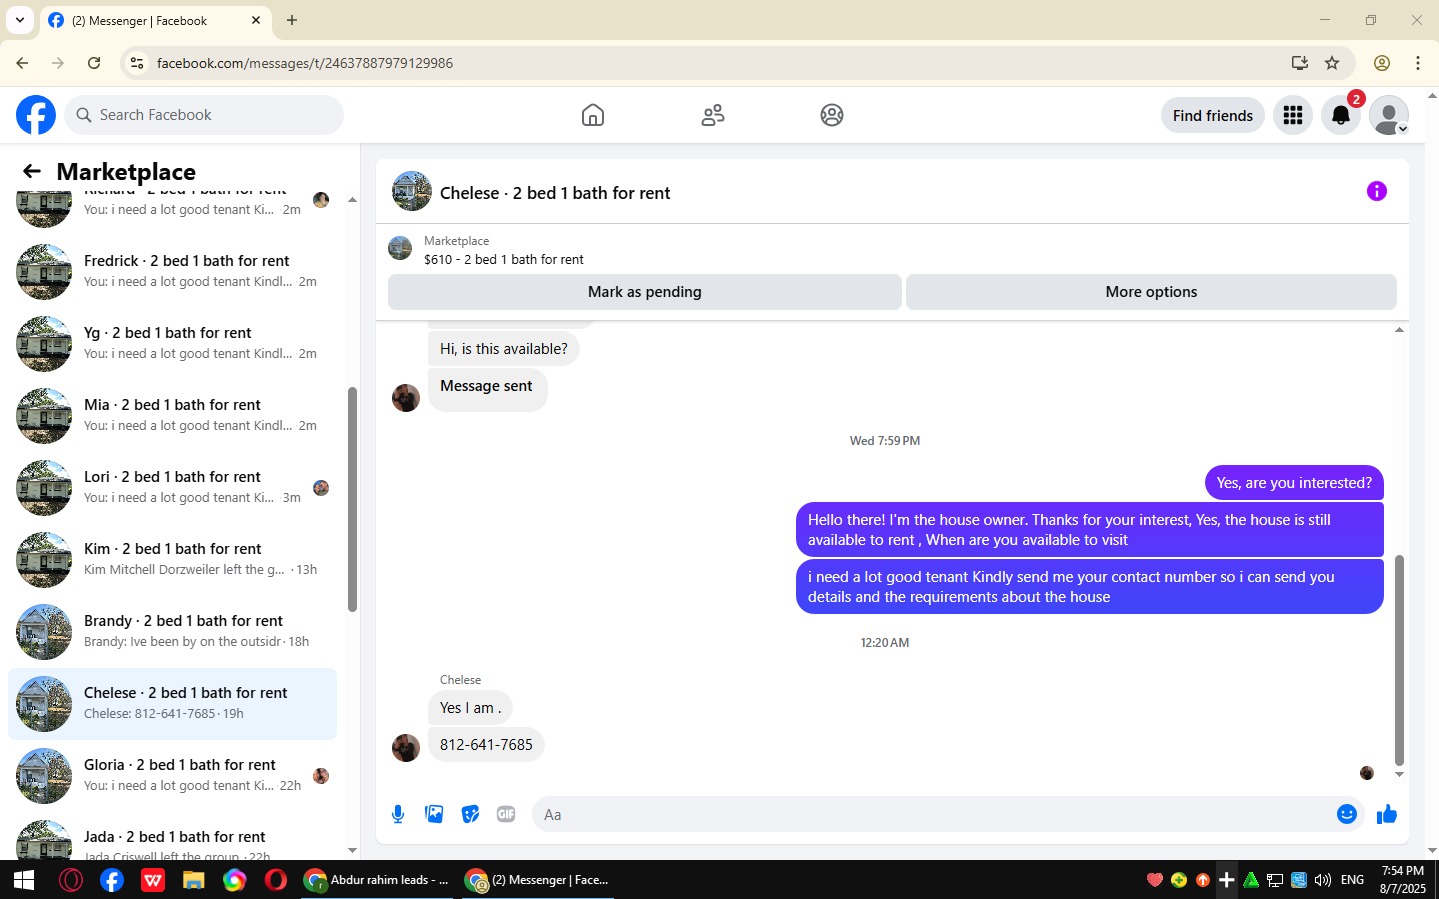1439x899 pixels.
Task: Open File Explorer from the taskbar
Action: 193,880
